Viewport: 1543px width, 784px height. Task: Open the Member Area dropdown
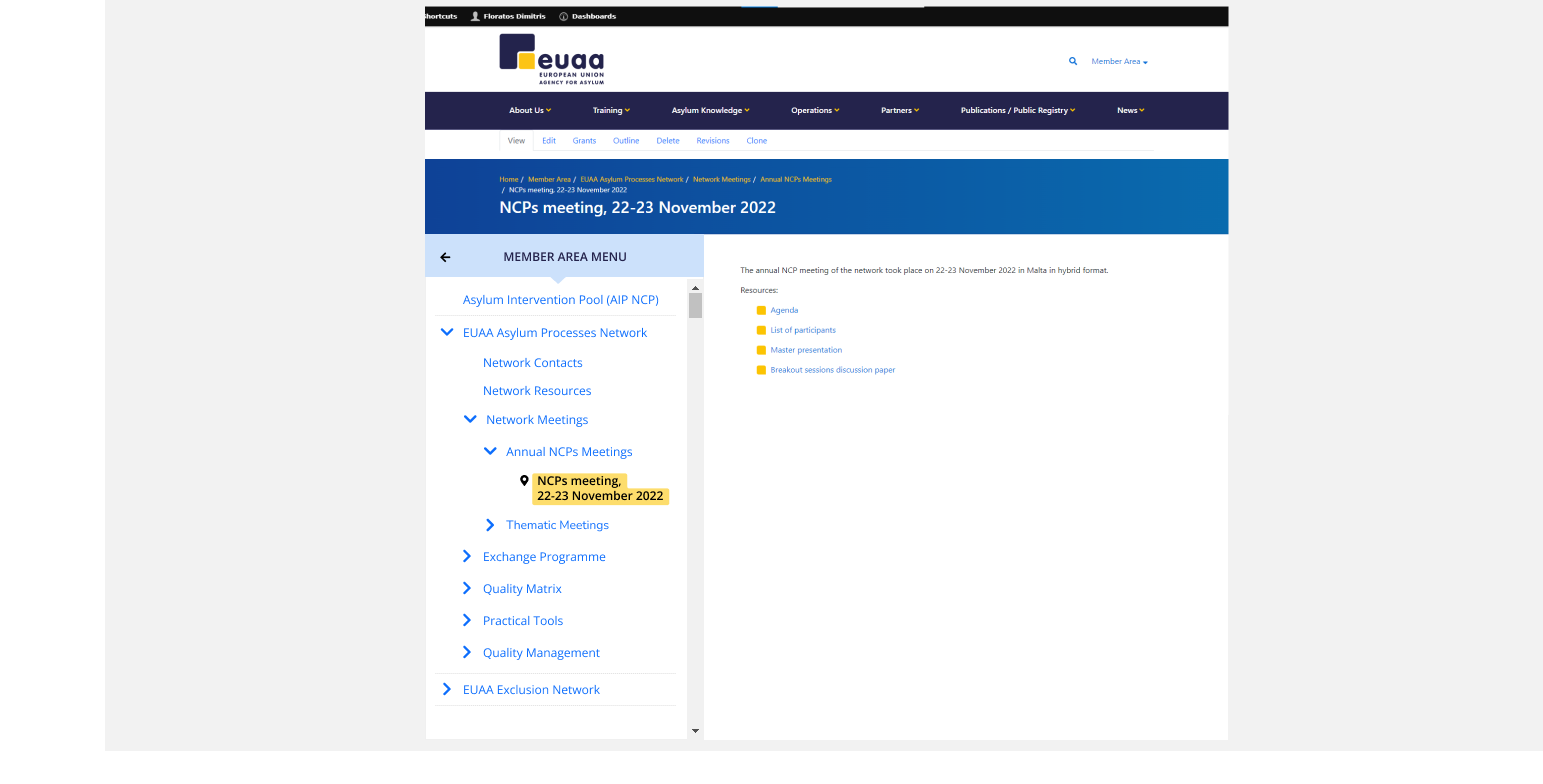click(x=1119, y=61)
